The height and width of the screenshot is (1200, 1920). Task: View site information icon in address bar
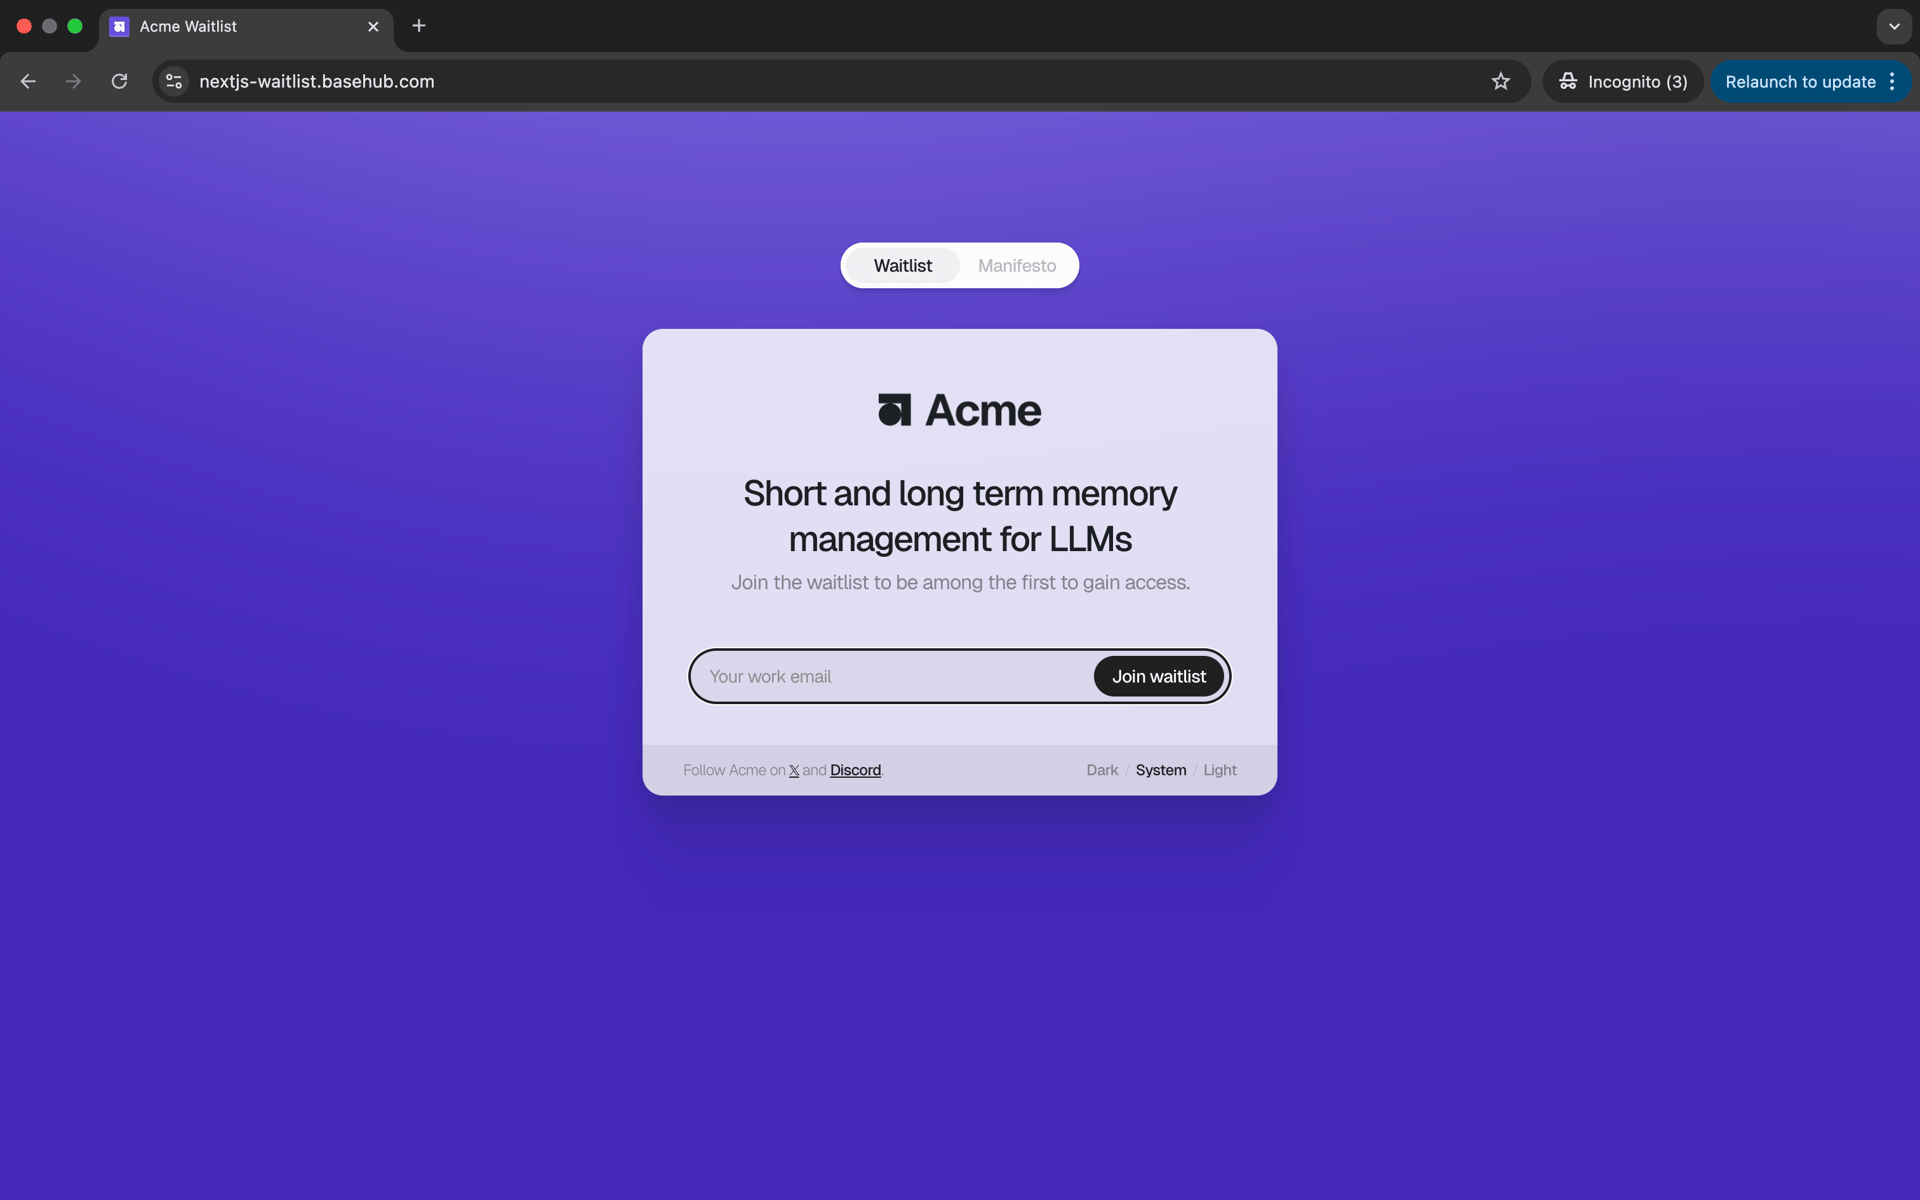pyautogui.click(x=174, y=82)
